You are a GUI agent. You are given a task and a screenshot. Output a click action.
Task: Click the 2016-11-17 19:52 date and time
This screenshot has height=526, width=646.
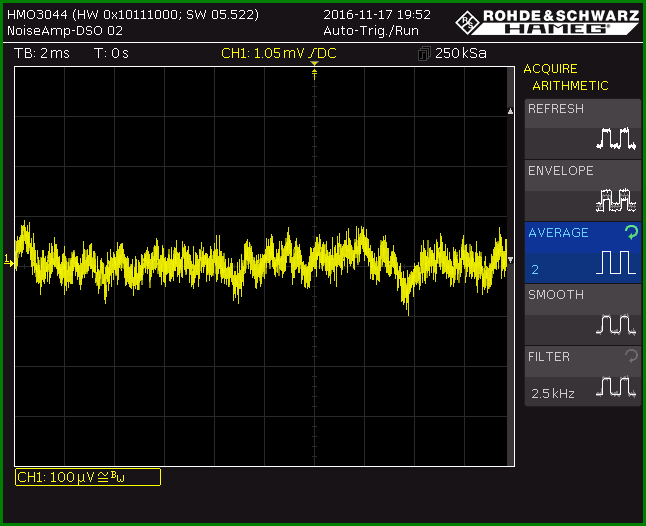click(x=377, y=15)
